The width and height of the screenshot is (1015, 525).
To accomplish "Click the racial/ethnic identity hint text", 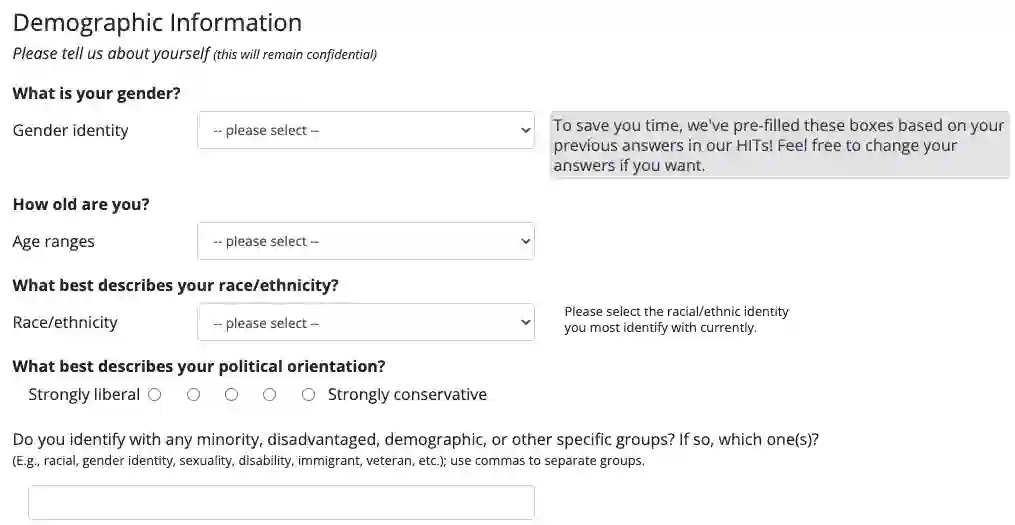I will (x=676, y=319).
